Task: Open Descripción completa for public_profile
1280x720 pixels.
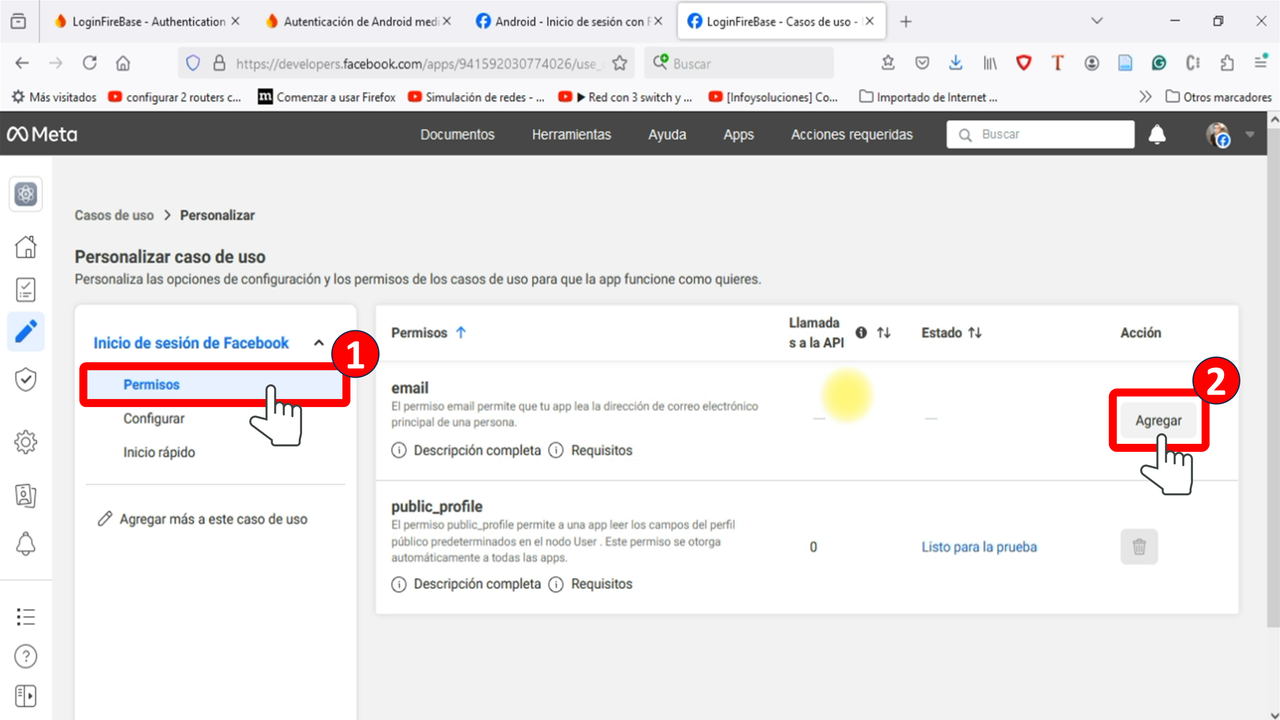Action: pos(466,584)
